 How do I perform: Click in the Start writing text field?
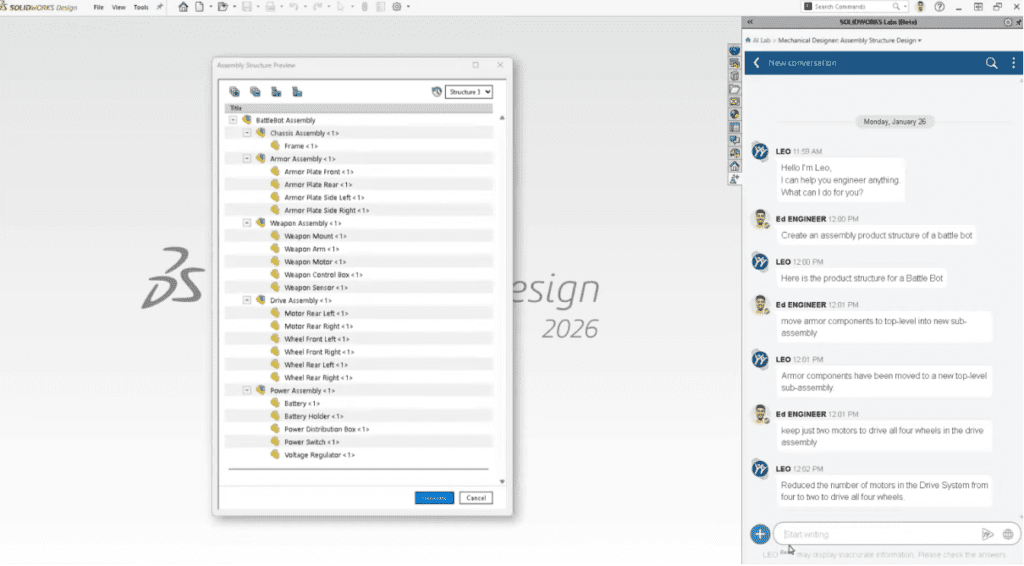point(875,534)
